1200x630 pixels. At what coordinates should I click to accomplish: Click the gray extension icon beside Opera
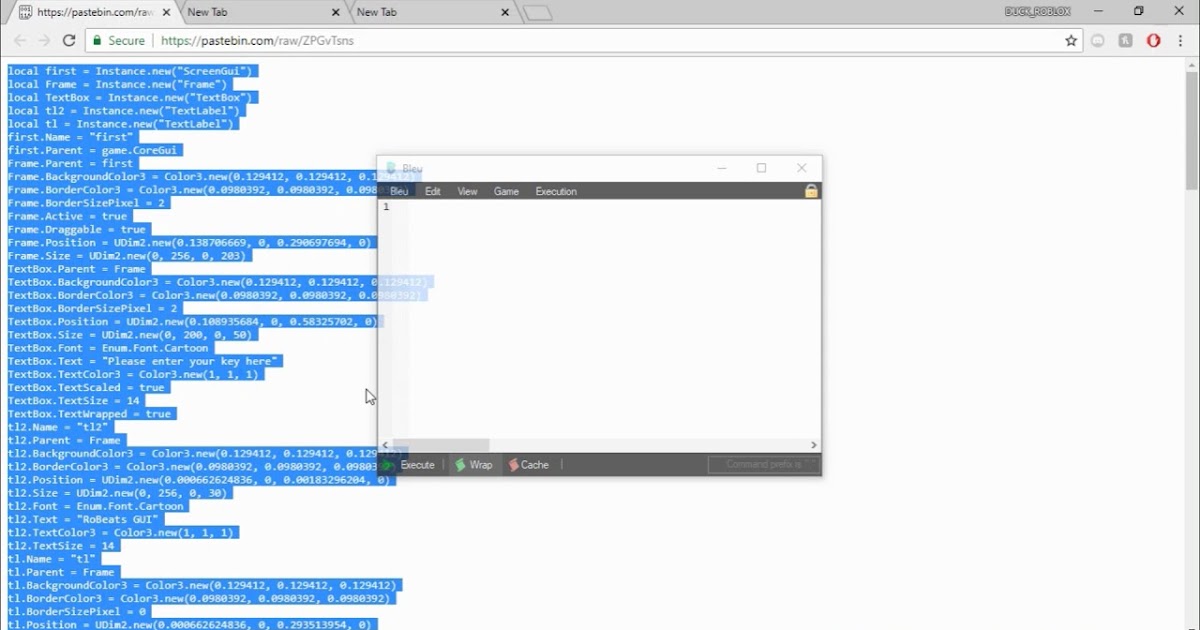point(1126,41)
